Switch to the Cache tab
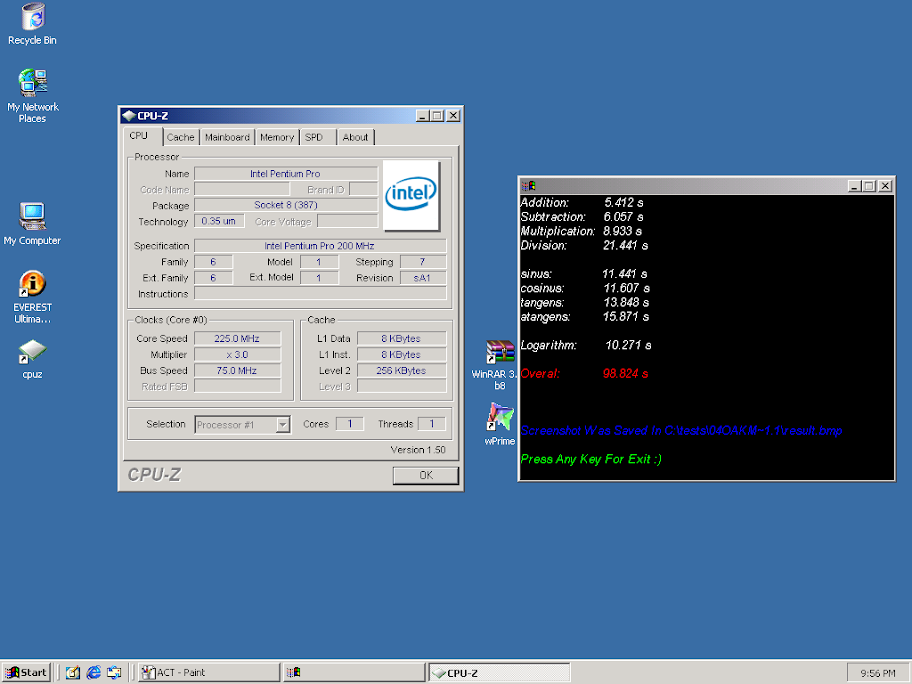 pos(180,137)
